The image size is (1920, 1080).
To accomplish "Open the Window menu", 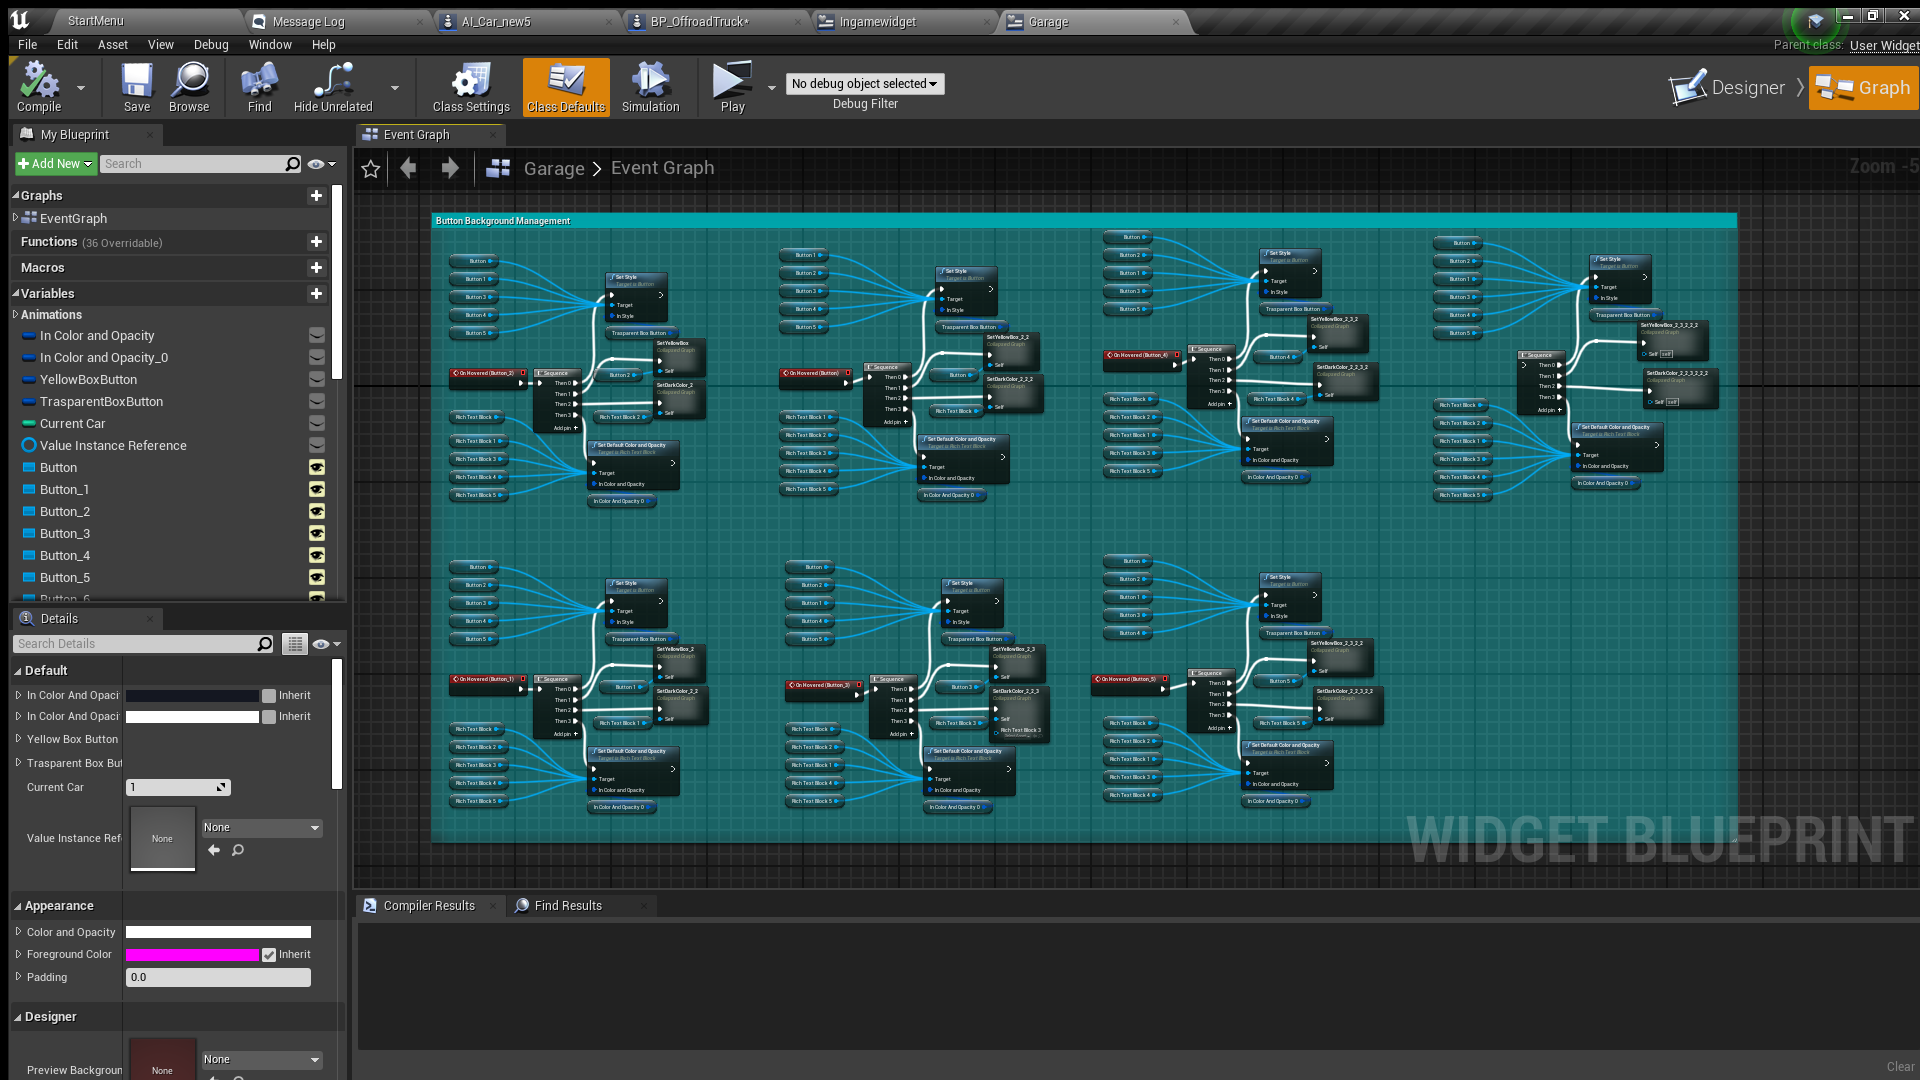I will tap(270, 45).
